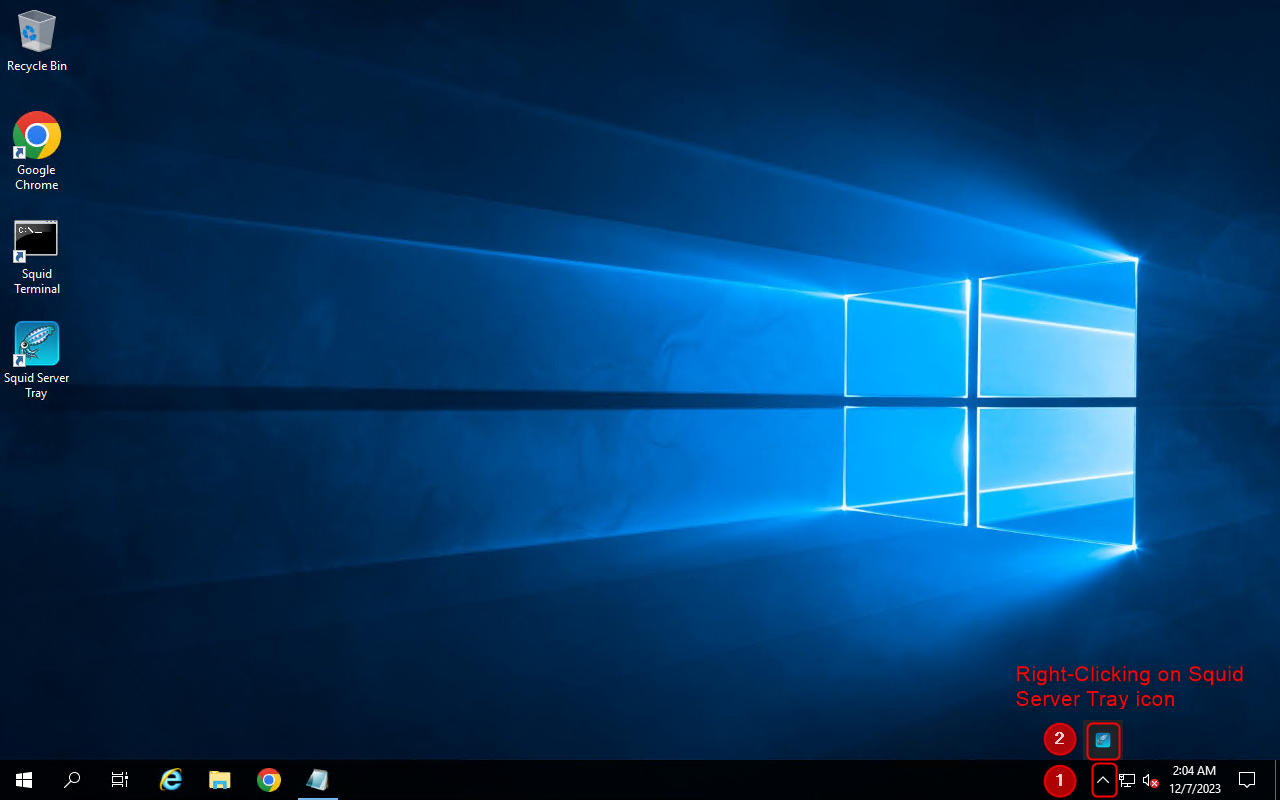
Task: Open the Action Center notifications
Action: 1247,780
